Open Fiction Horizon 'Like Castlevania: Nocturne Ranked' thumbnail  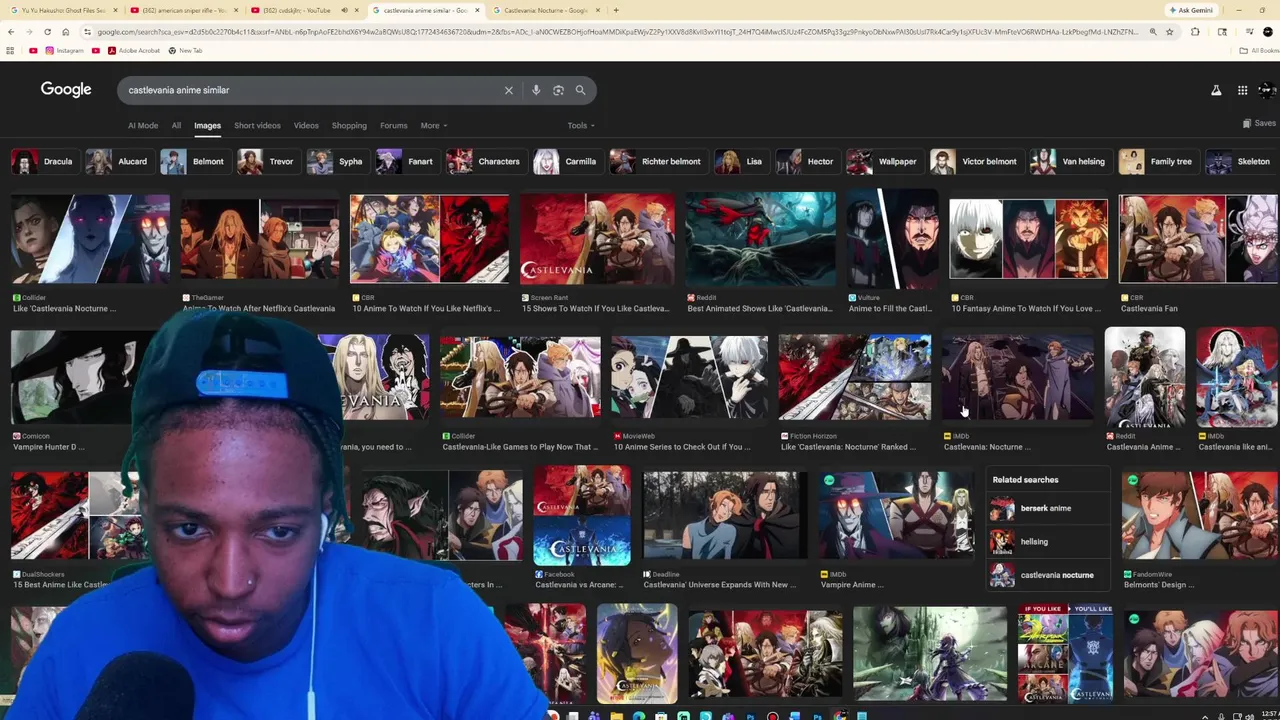tap(855, 378)
